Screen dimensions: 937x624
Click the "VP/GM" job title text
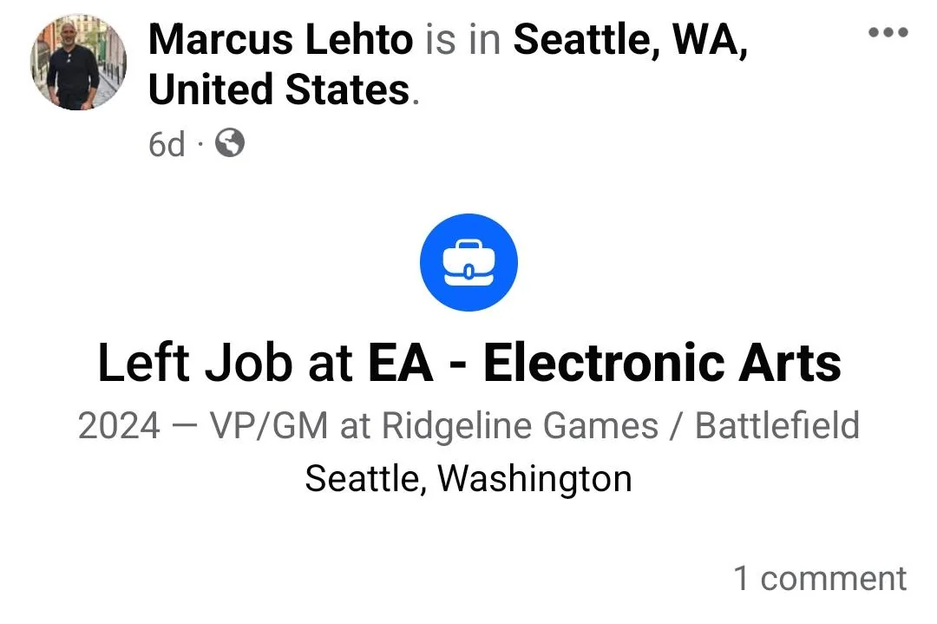pyautogui.click(x=271, y=426)
